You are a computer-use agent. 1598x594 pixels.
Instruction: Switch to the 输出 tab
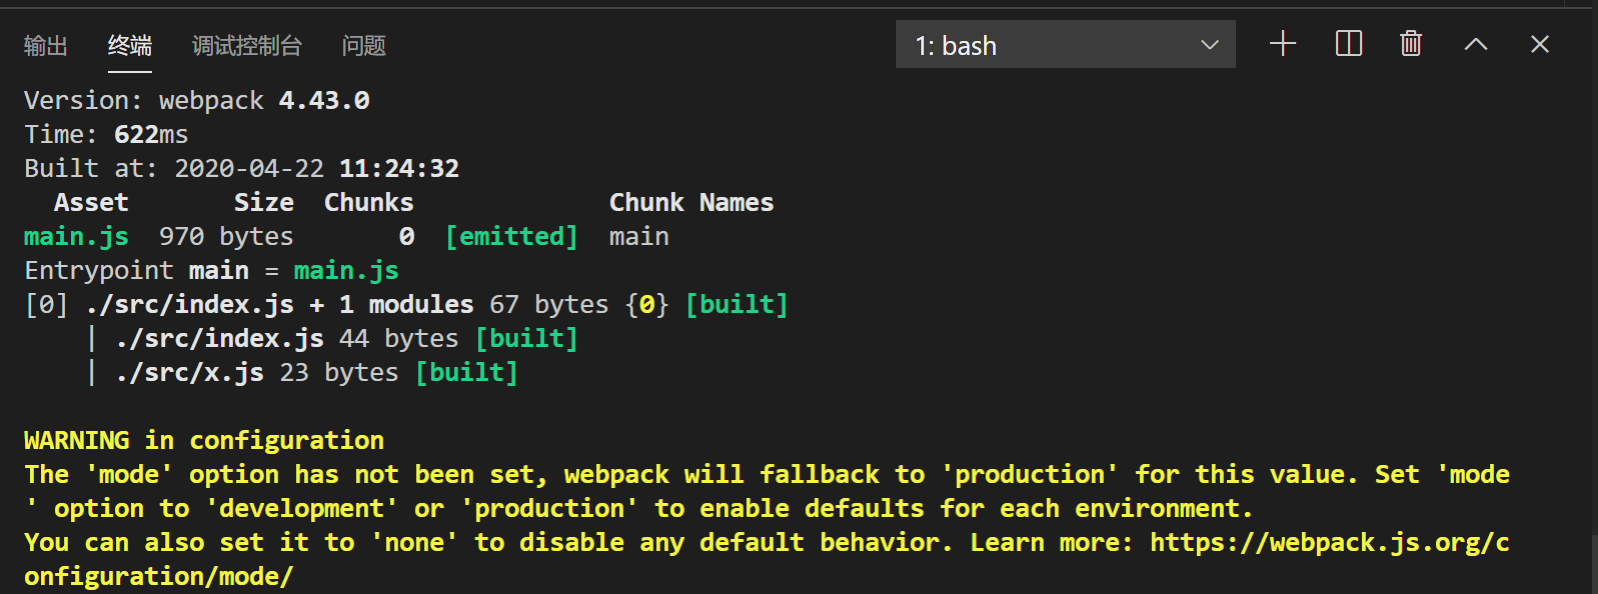tap(46, 46)
